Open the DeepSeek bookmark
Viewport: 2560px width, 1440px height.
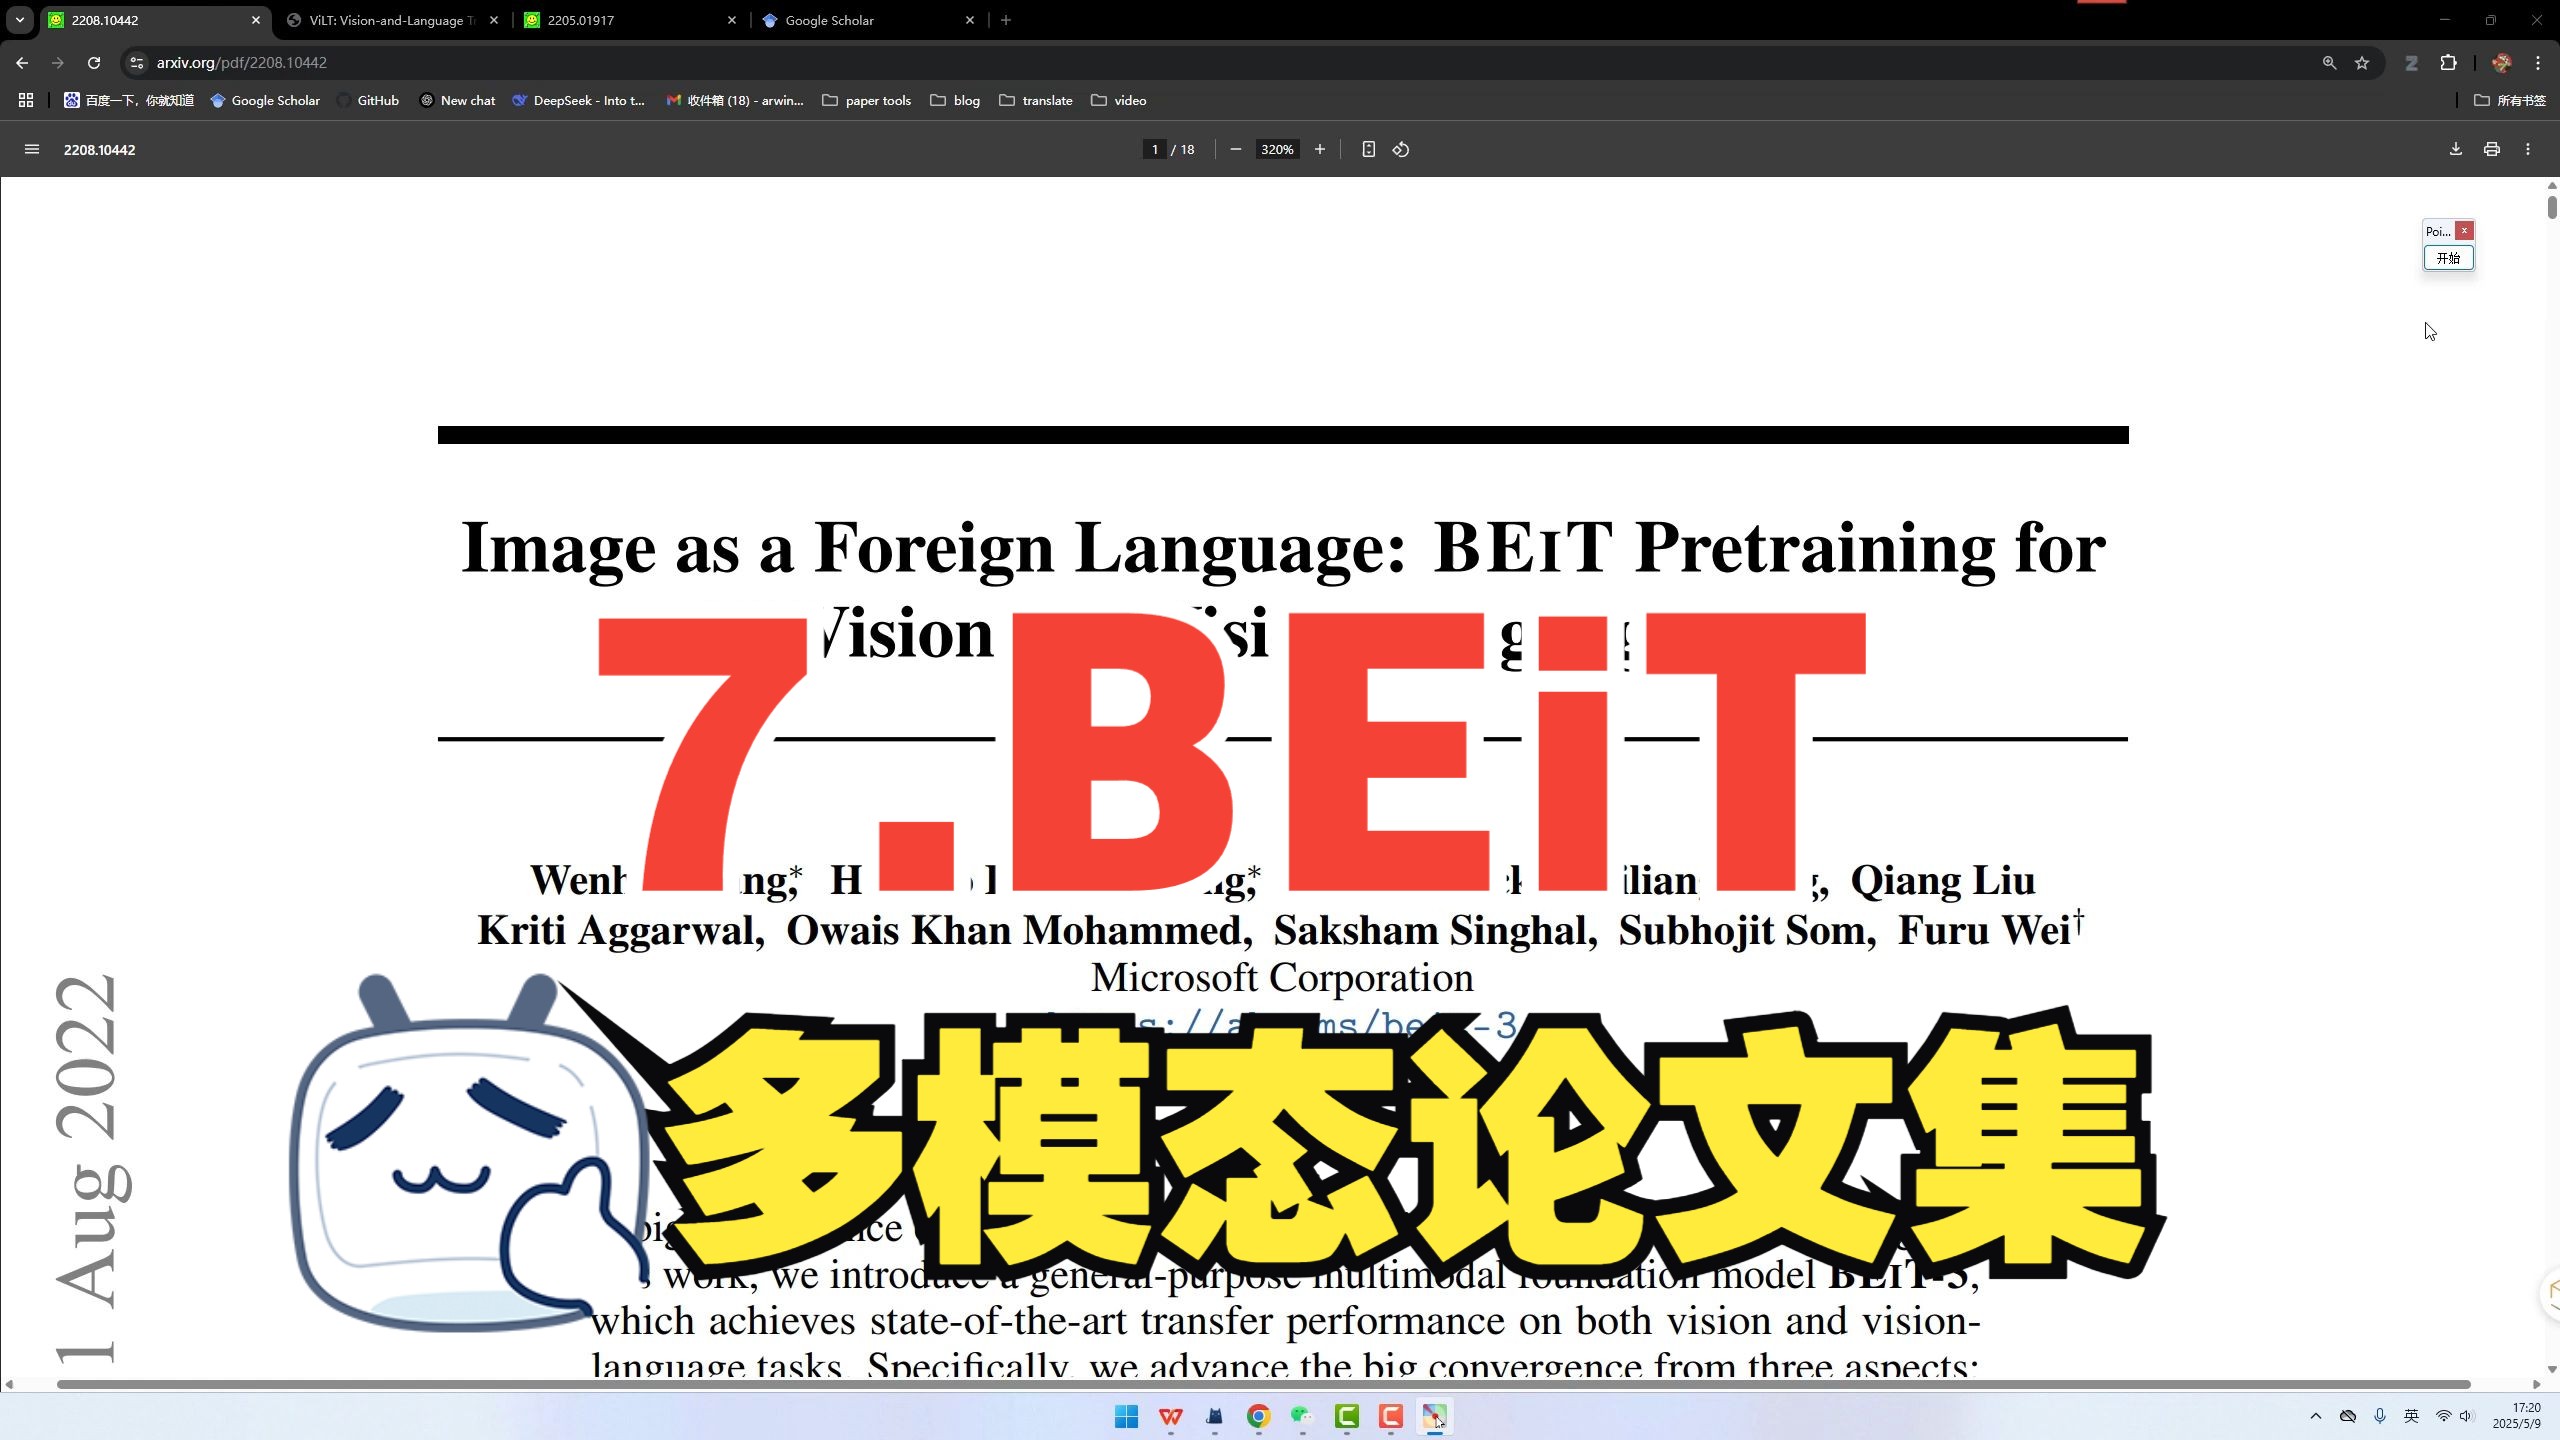point(578,100)
